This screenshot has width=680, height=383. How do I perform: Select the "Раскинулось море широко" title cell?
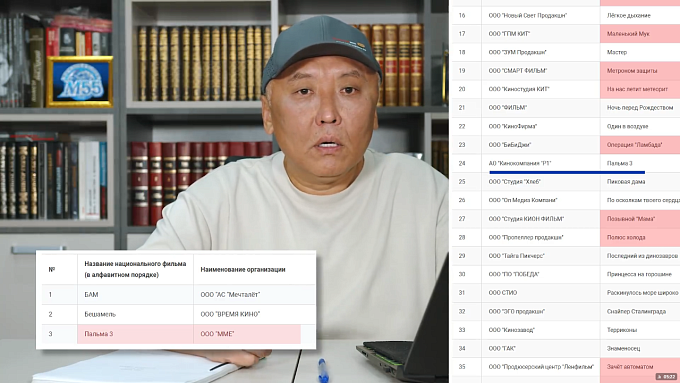click(x=640, y=293)
